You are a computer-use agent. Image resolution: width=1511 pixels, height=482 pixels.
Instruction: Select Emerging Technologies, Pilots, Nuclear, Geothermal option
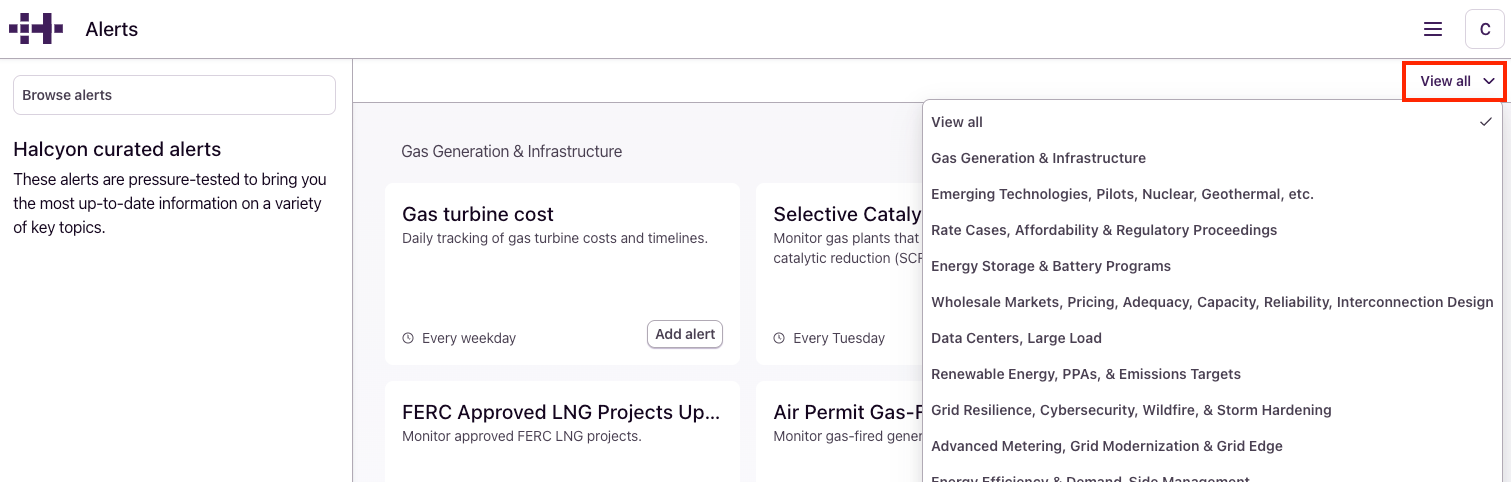coord(1212,194)
